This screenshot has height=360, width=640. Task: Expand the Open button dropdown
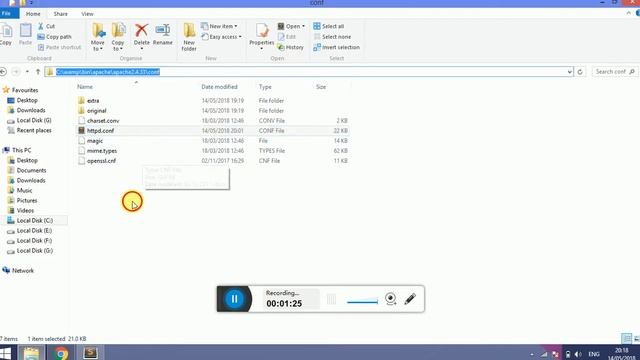tap(303, 26)
